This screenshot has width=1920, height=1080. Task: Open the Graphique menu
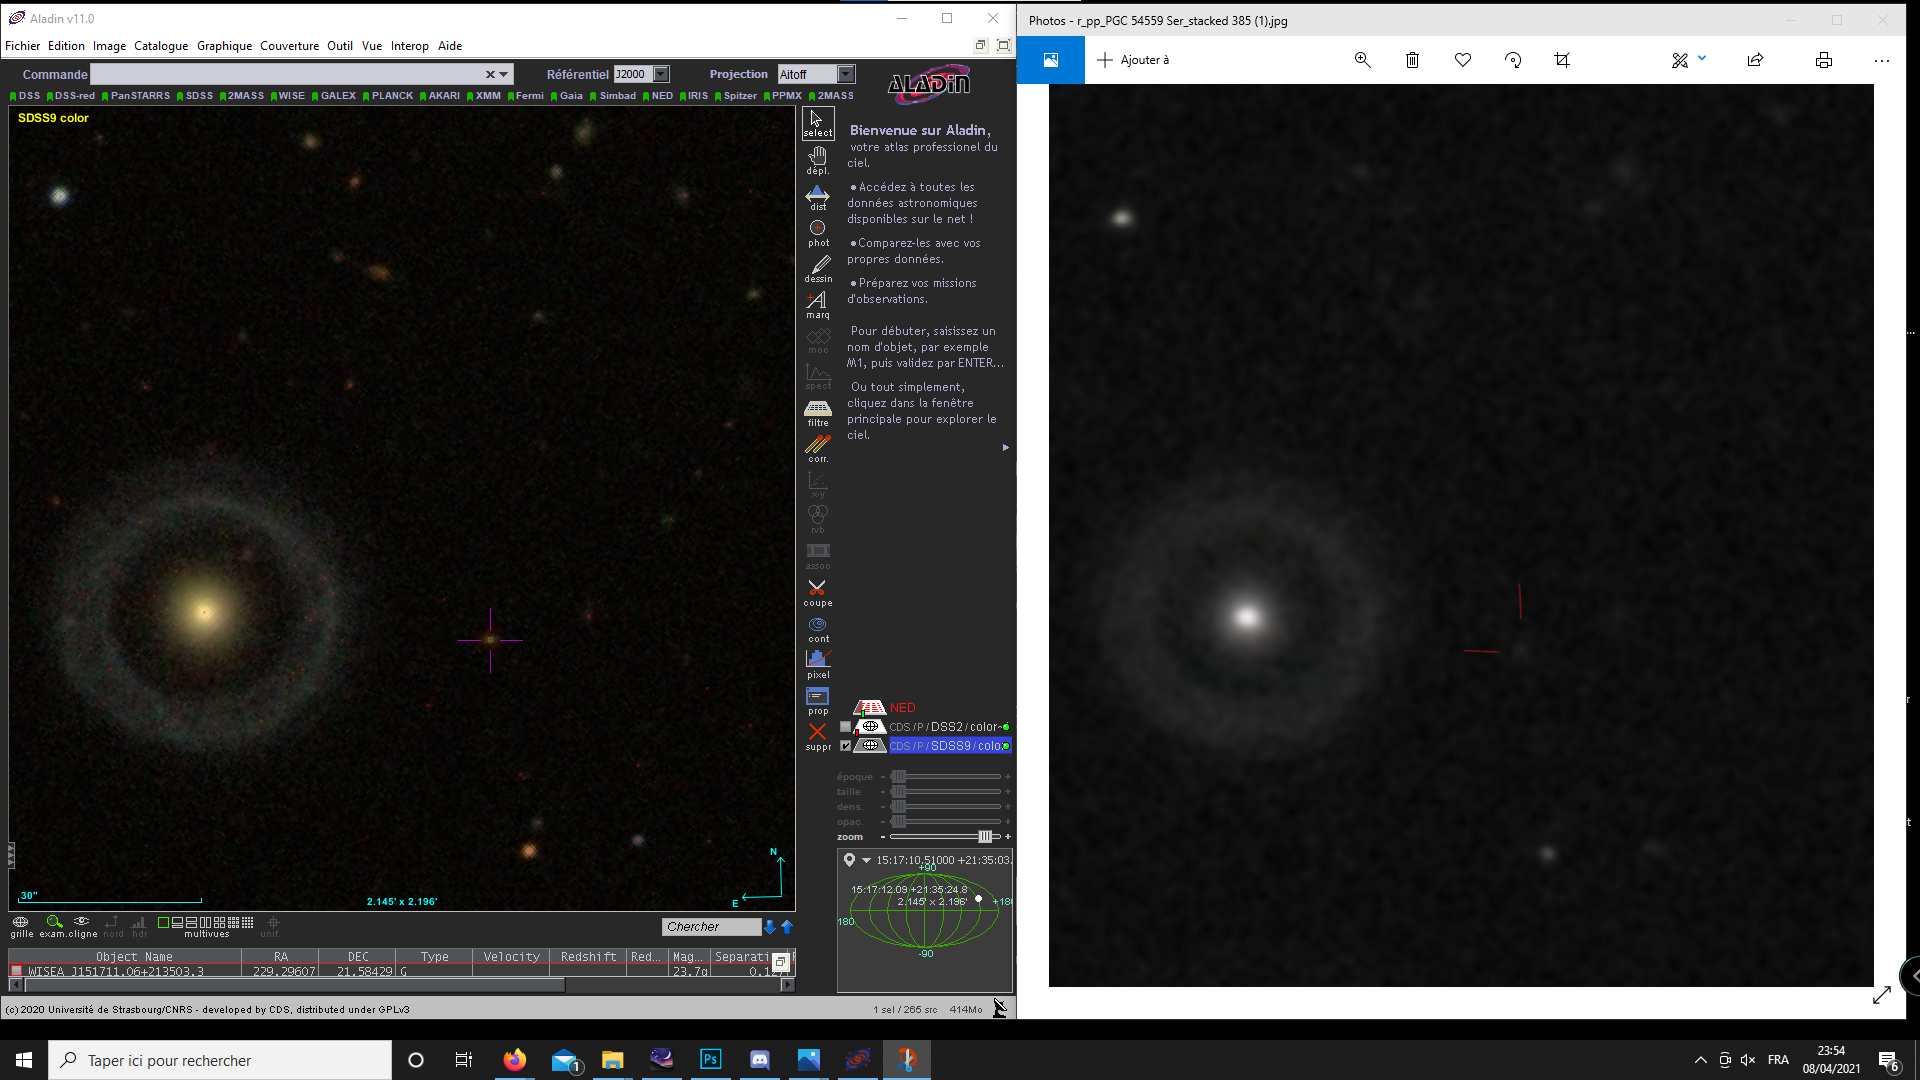click(224, 46)
